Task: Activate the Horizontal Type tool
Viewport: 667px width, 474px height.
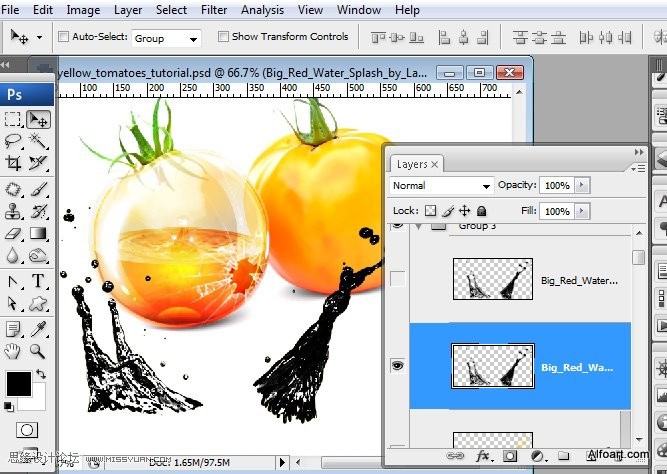Action: click(38, 281)
